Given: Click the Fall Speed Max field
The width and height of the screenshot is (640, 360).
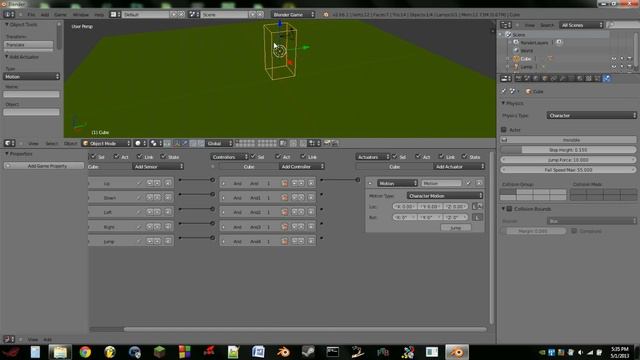Looking at the screenshot, I should pyautogui.click(x=569, y=169).
